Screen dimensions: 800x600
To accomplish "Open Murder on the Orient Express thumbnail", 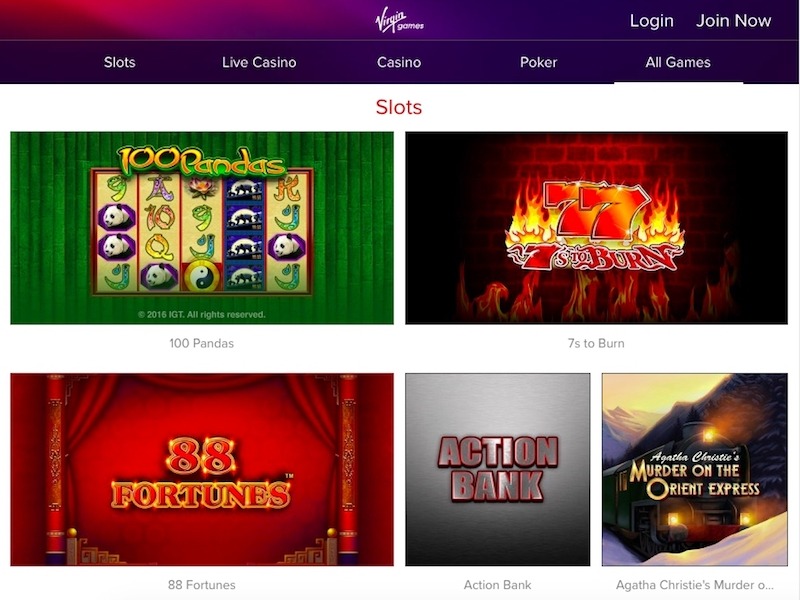I will (695, 469).
